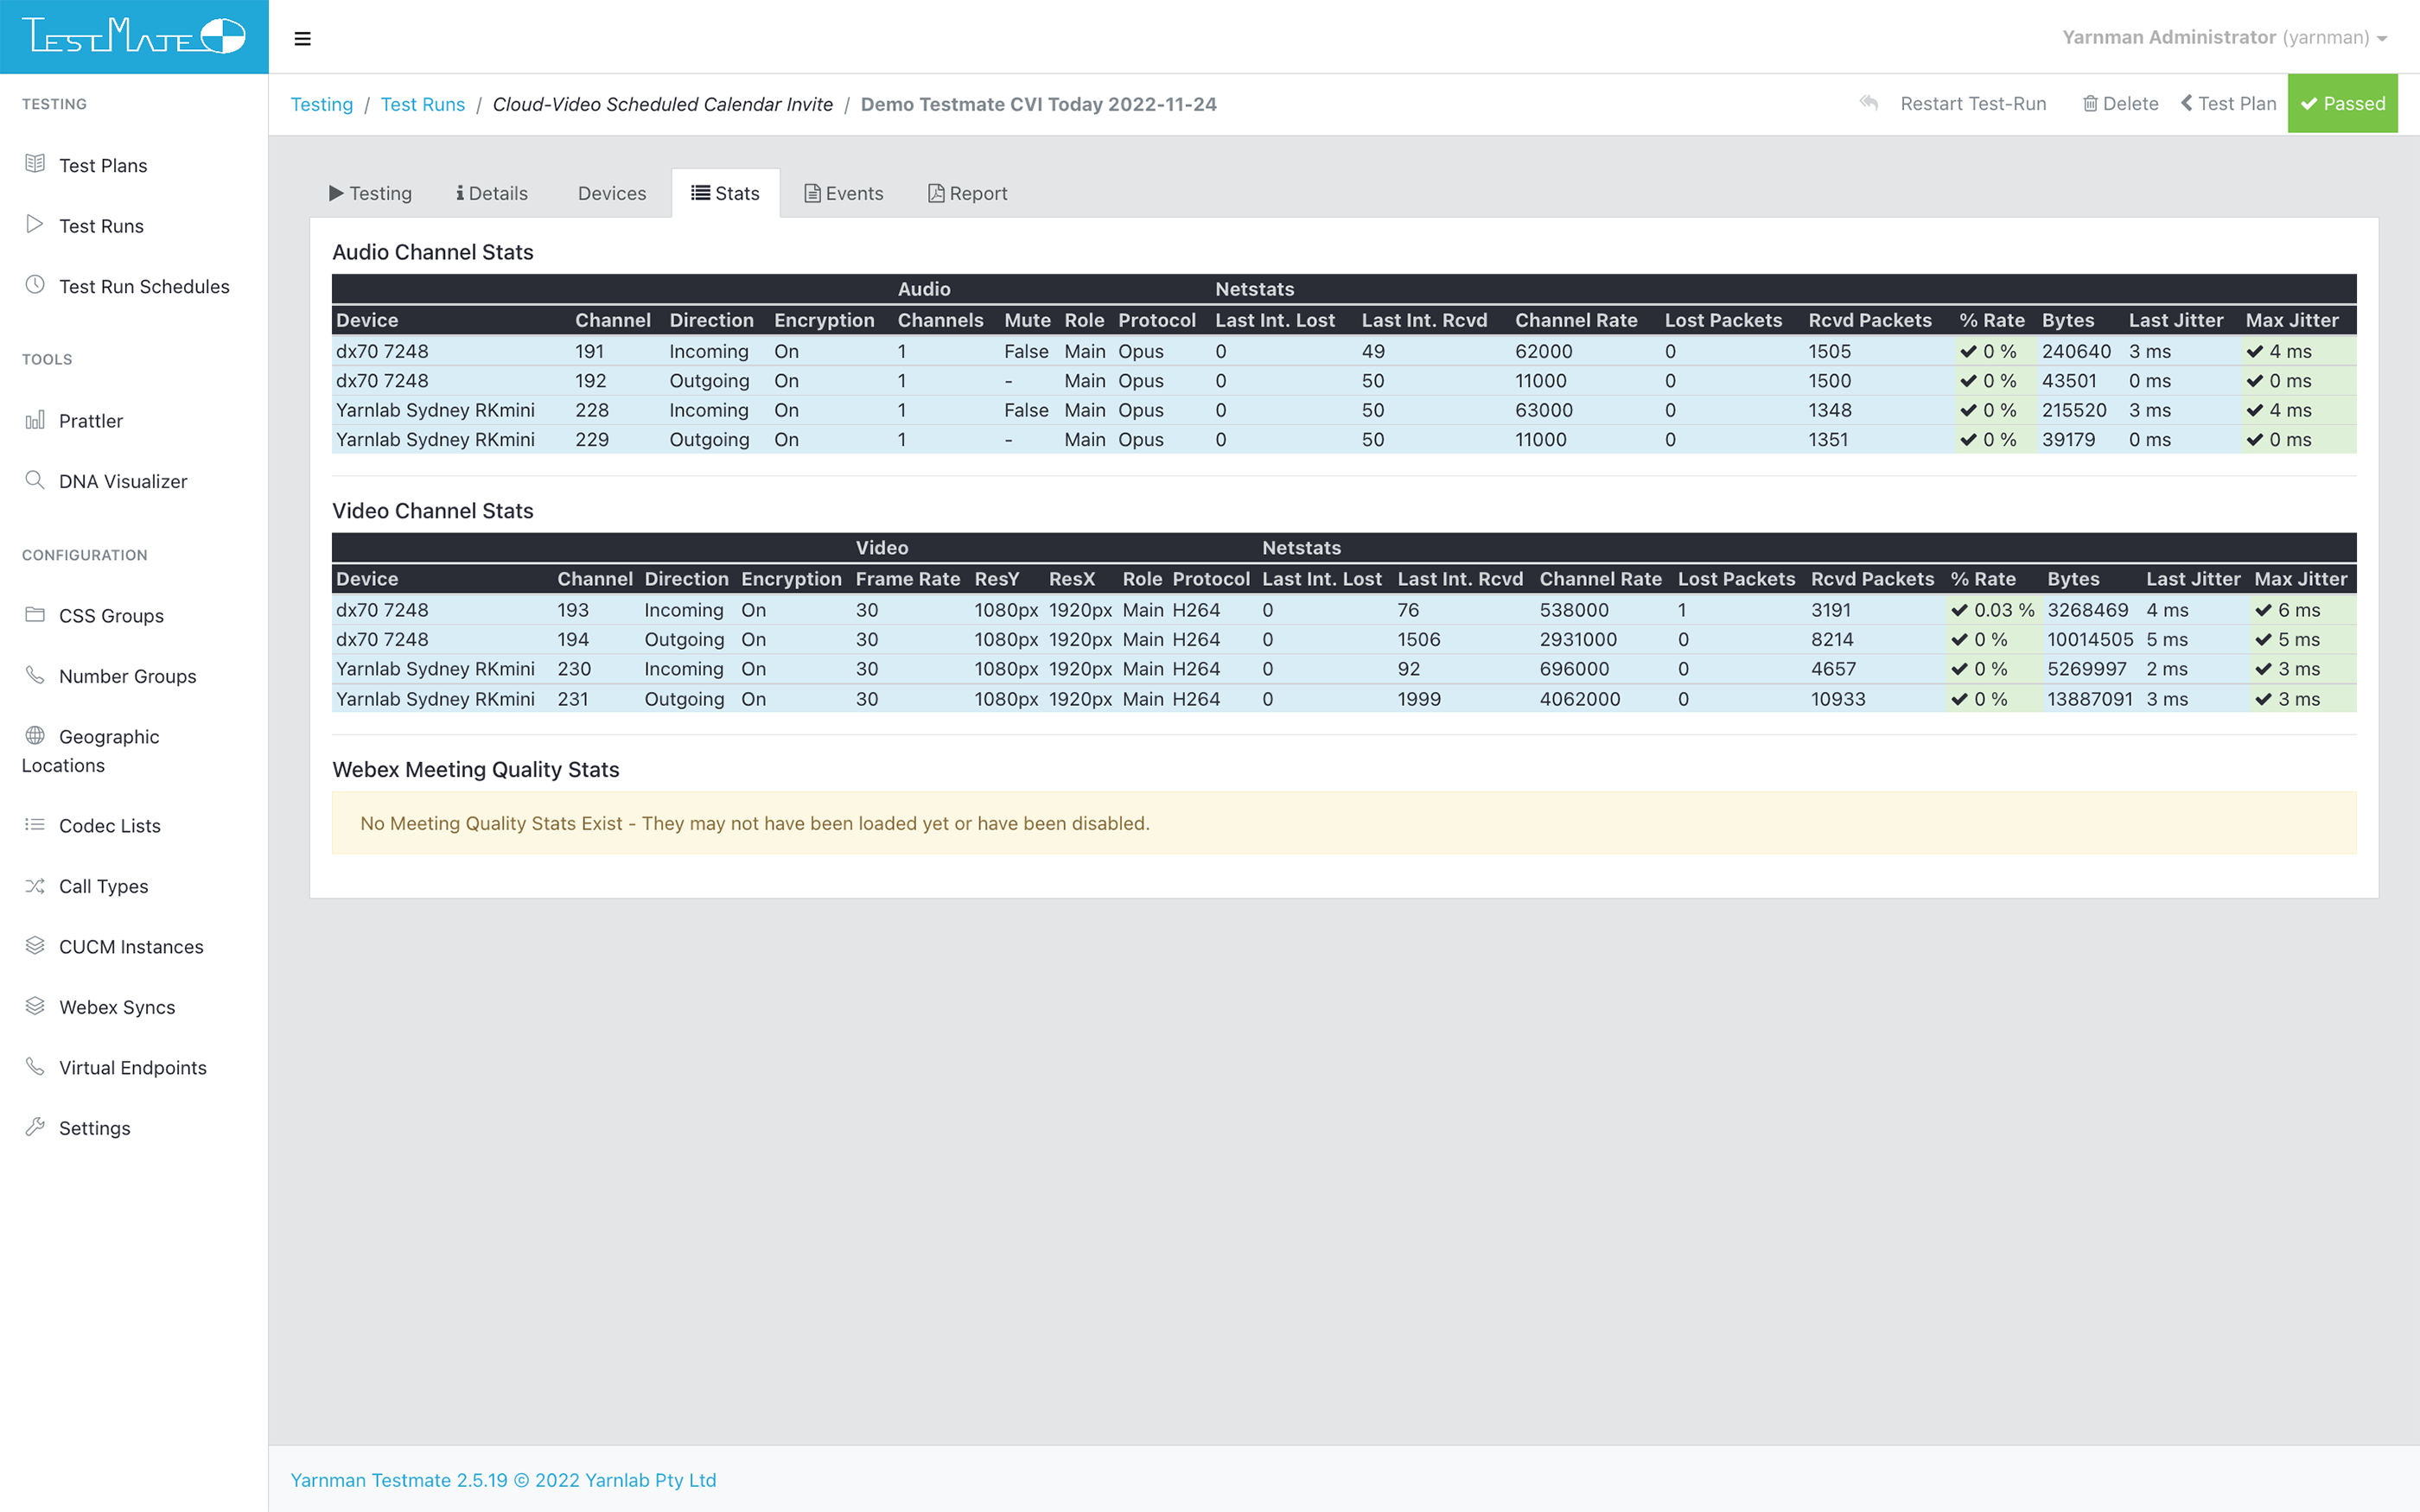Switch to the Report tab
This screenshot has height=1512, width=2420.
(x=966, y=192)
